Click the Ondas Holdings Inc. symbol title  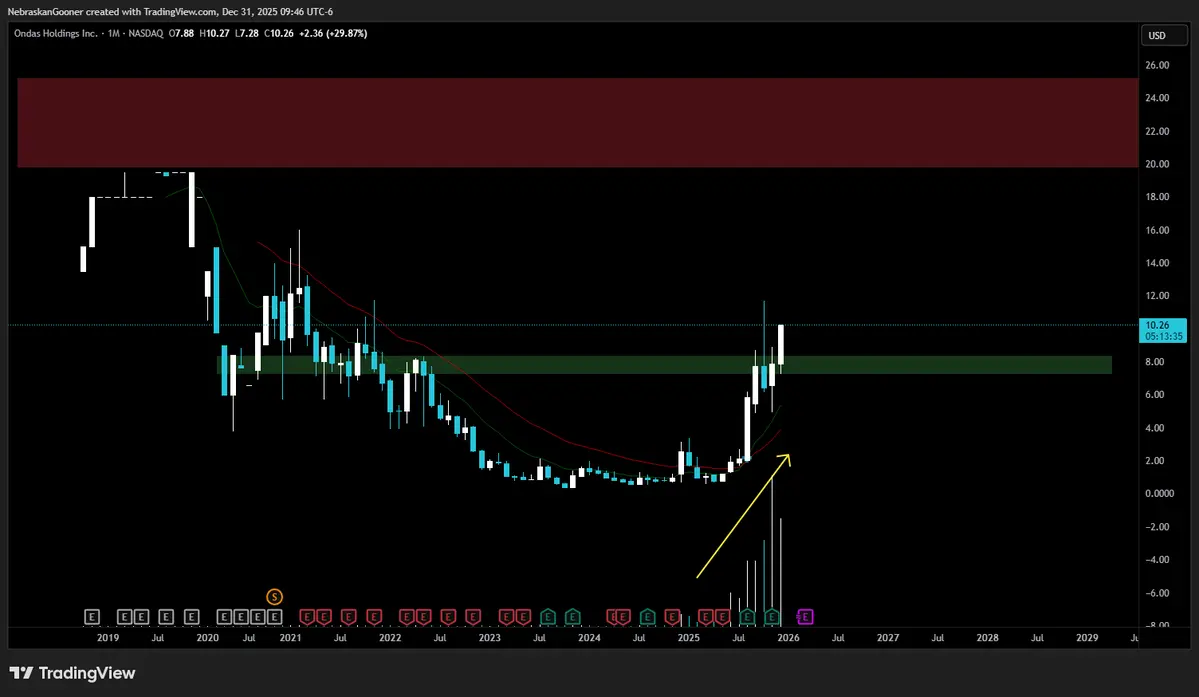(x=55, y=34)
